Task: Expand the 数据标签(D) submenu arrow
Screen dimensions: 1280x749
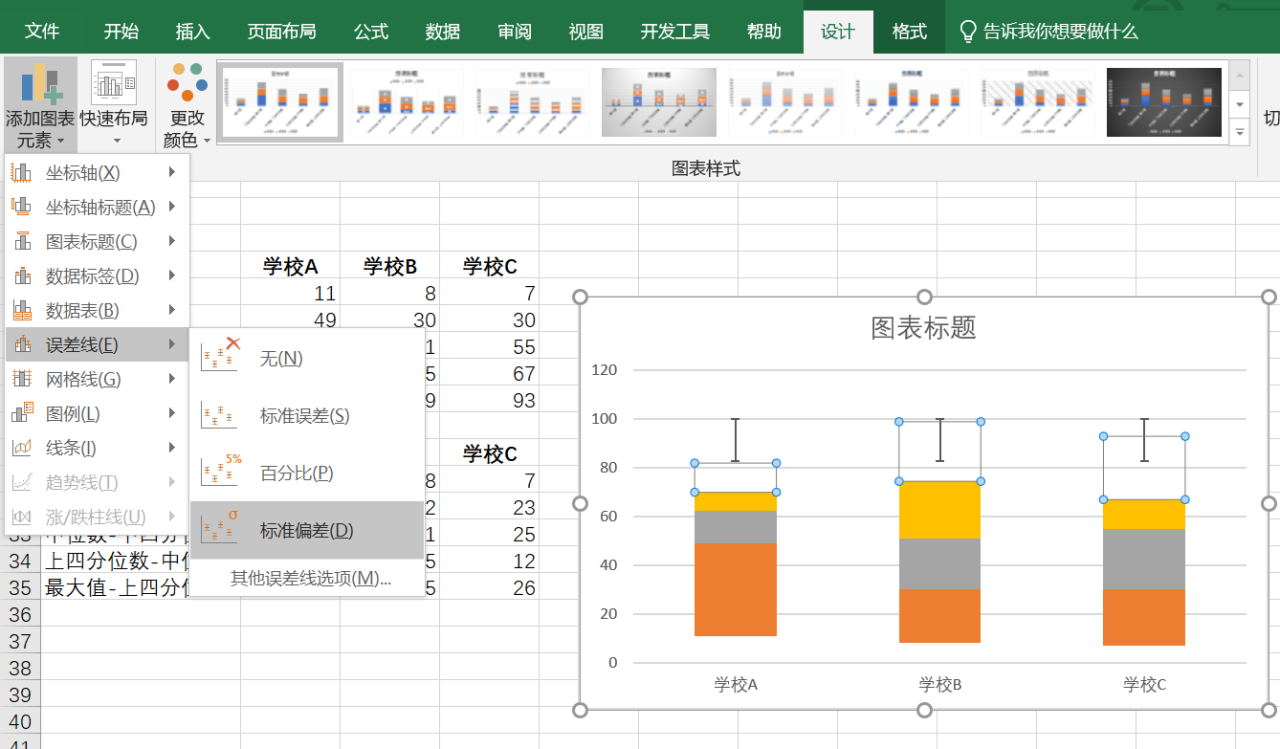Action: [x=173, y=276]
